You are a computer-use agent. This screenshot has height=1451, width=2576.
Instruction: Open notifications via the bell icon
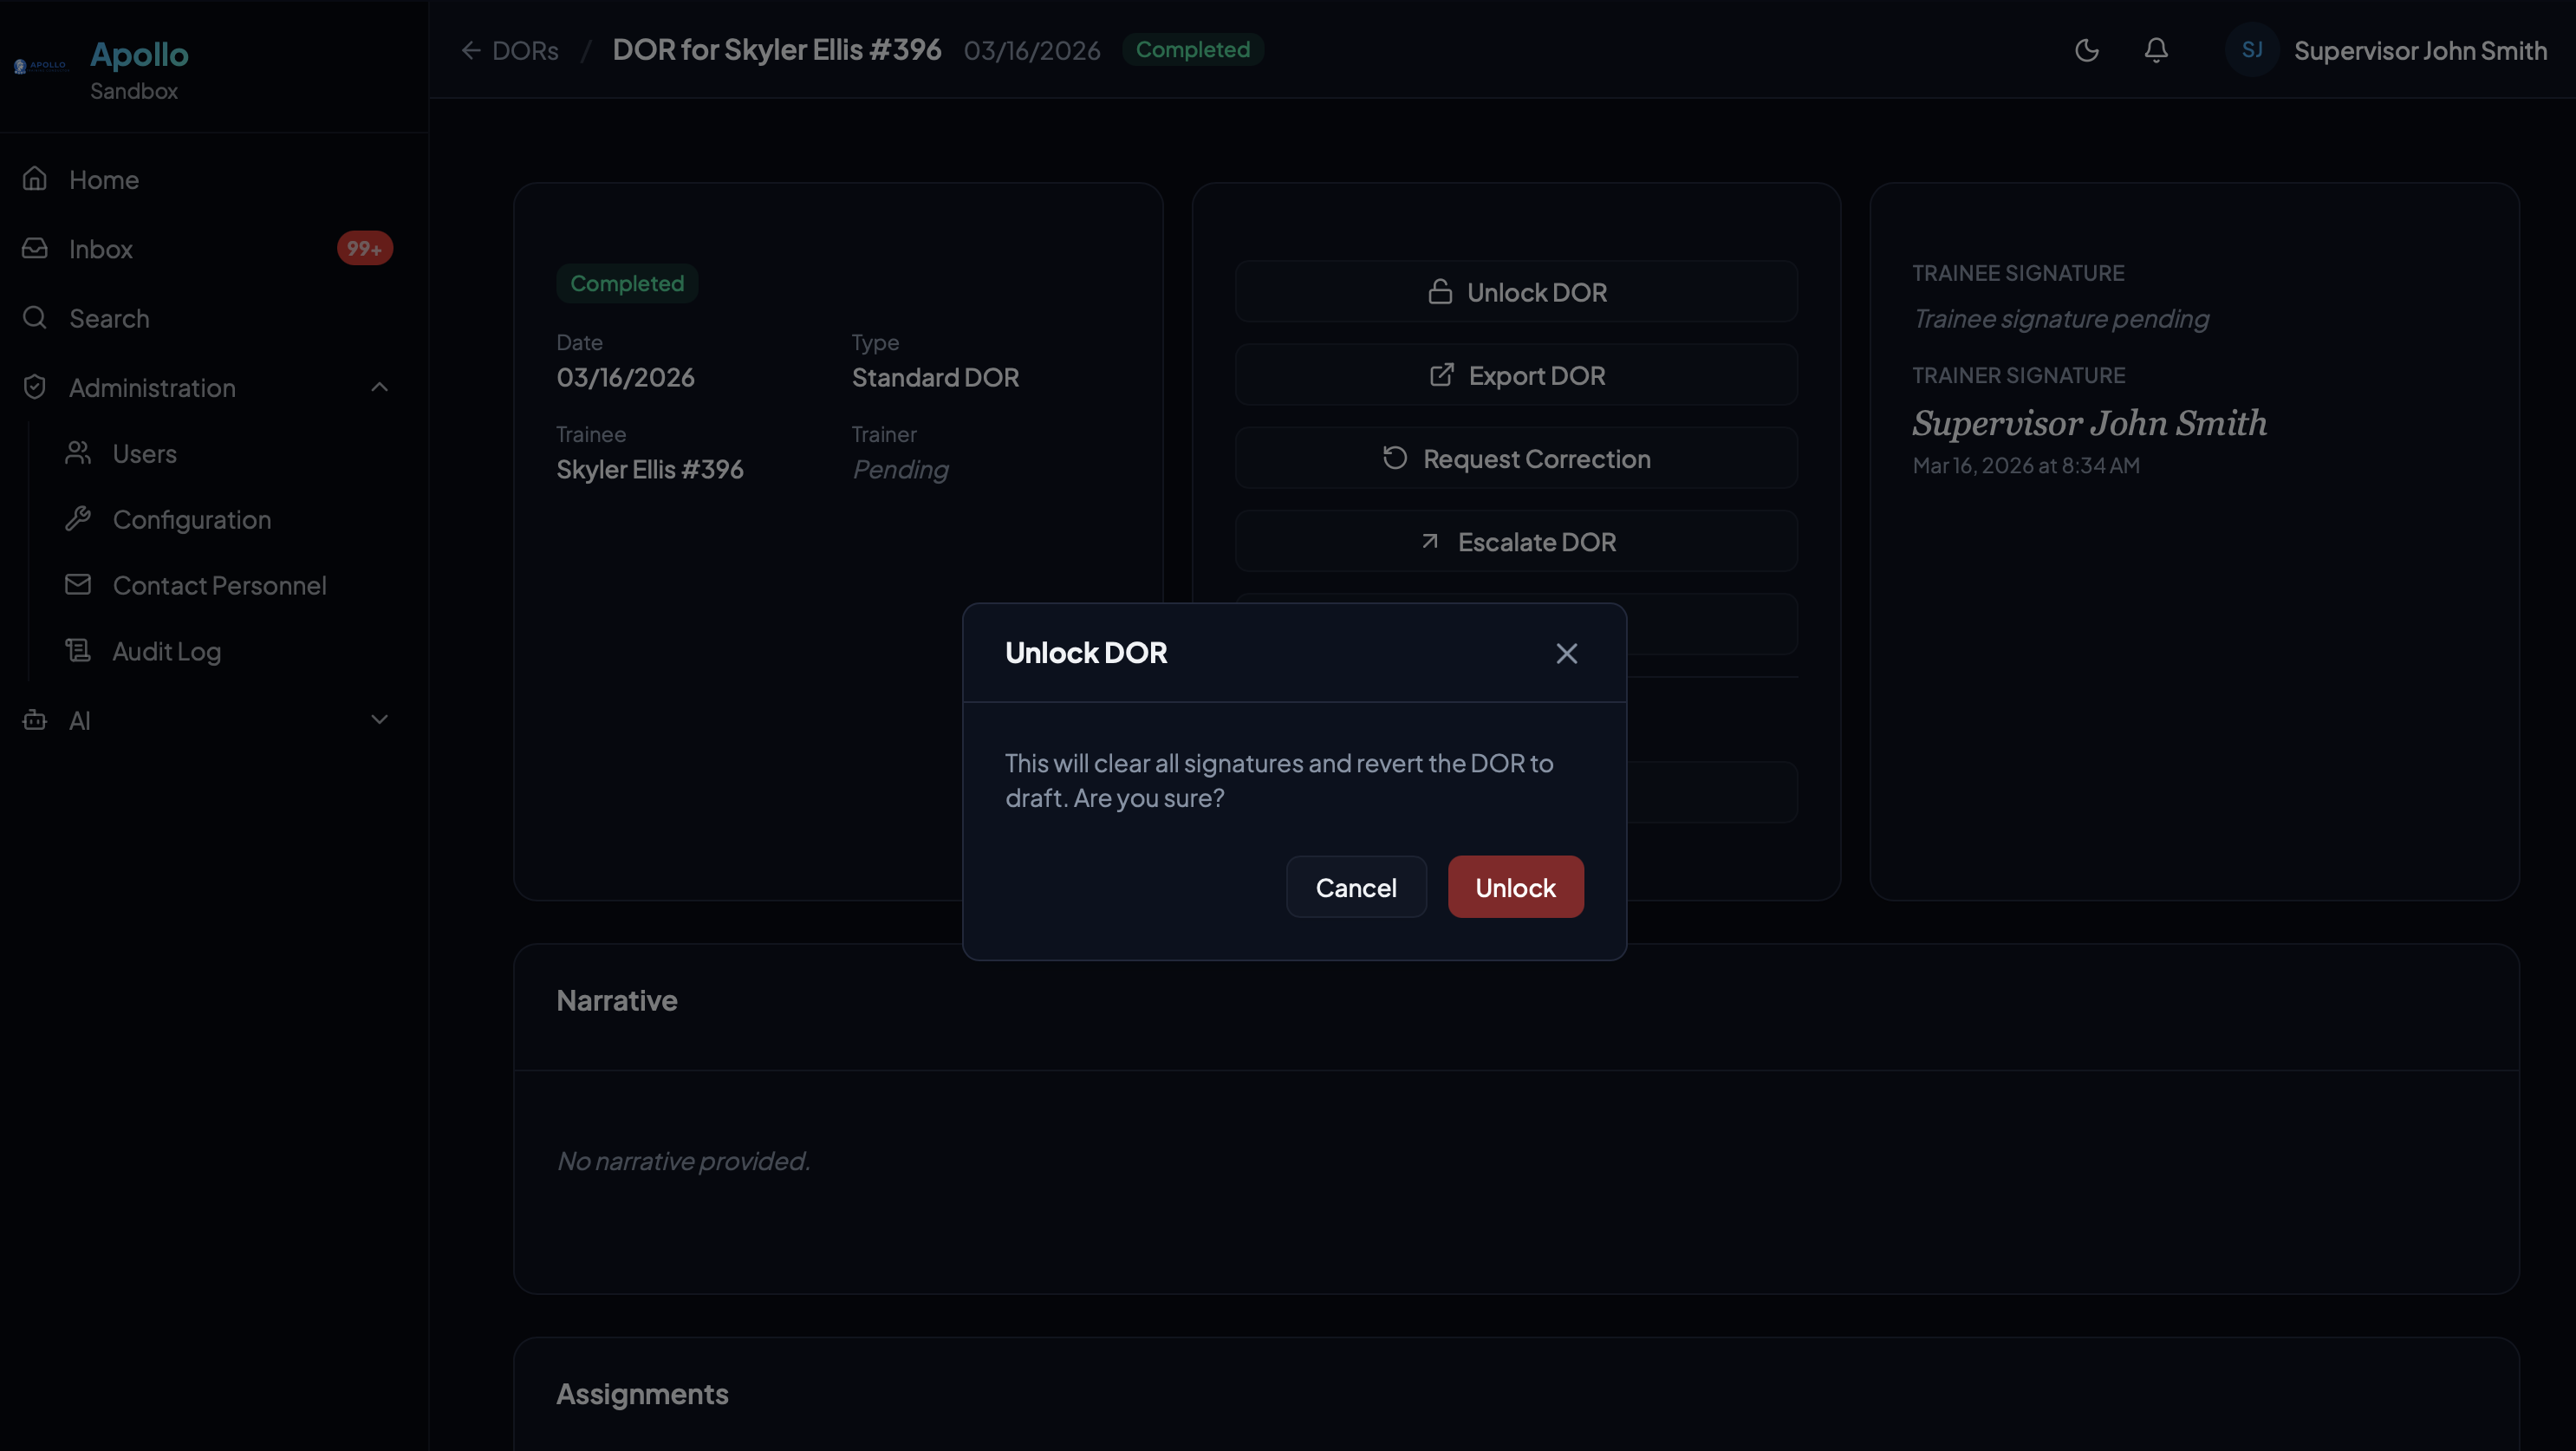[x=2156, y=50]
